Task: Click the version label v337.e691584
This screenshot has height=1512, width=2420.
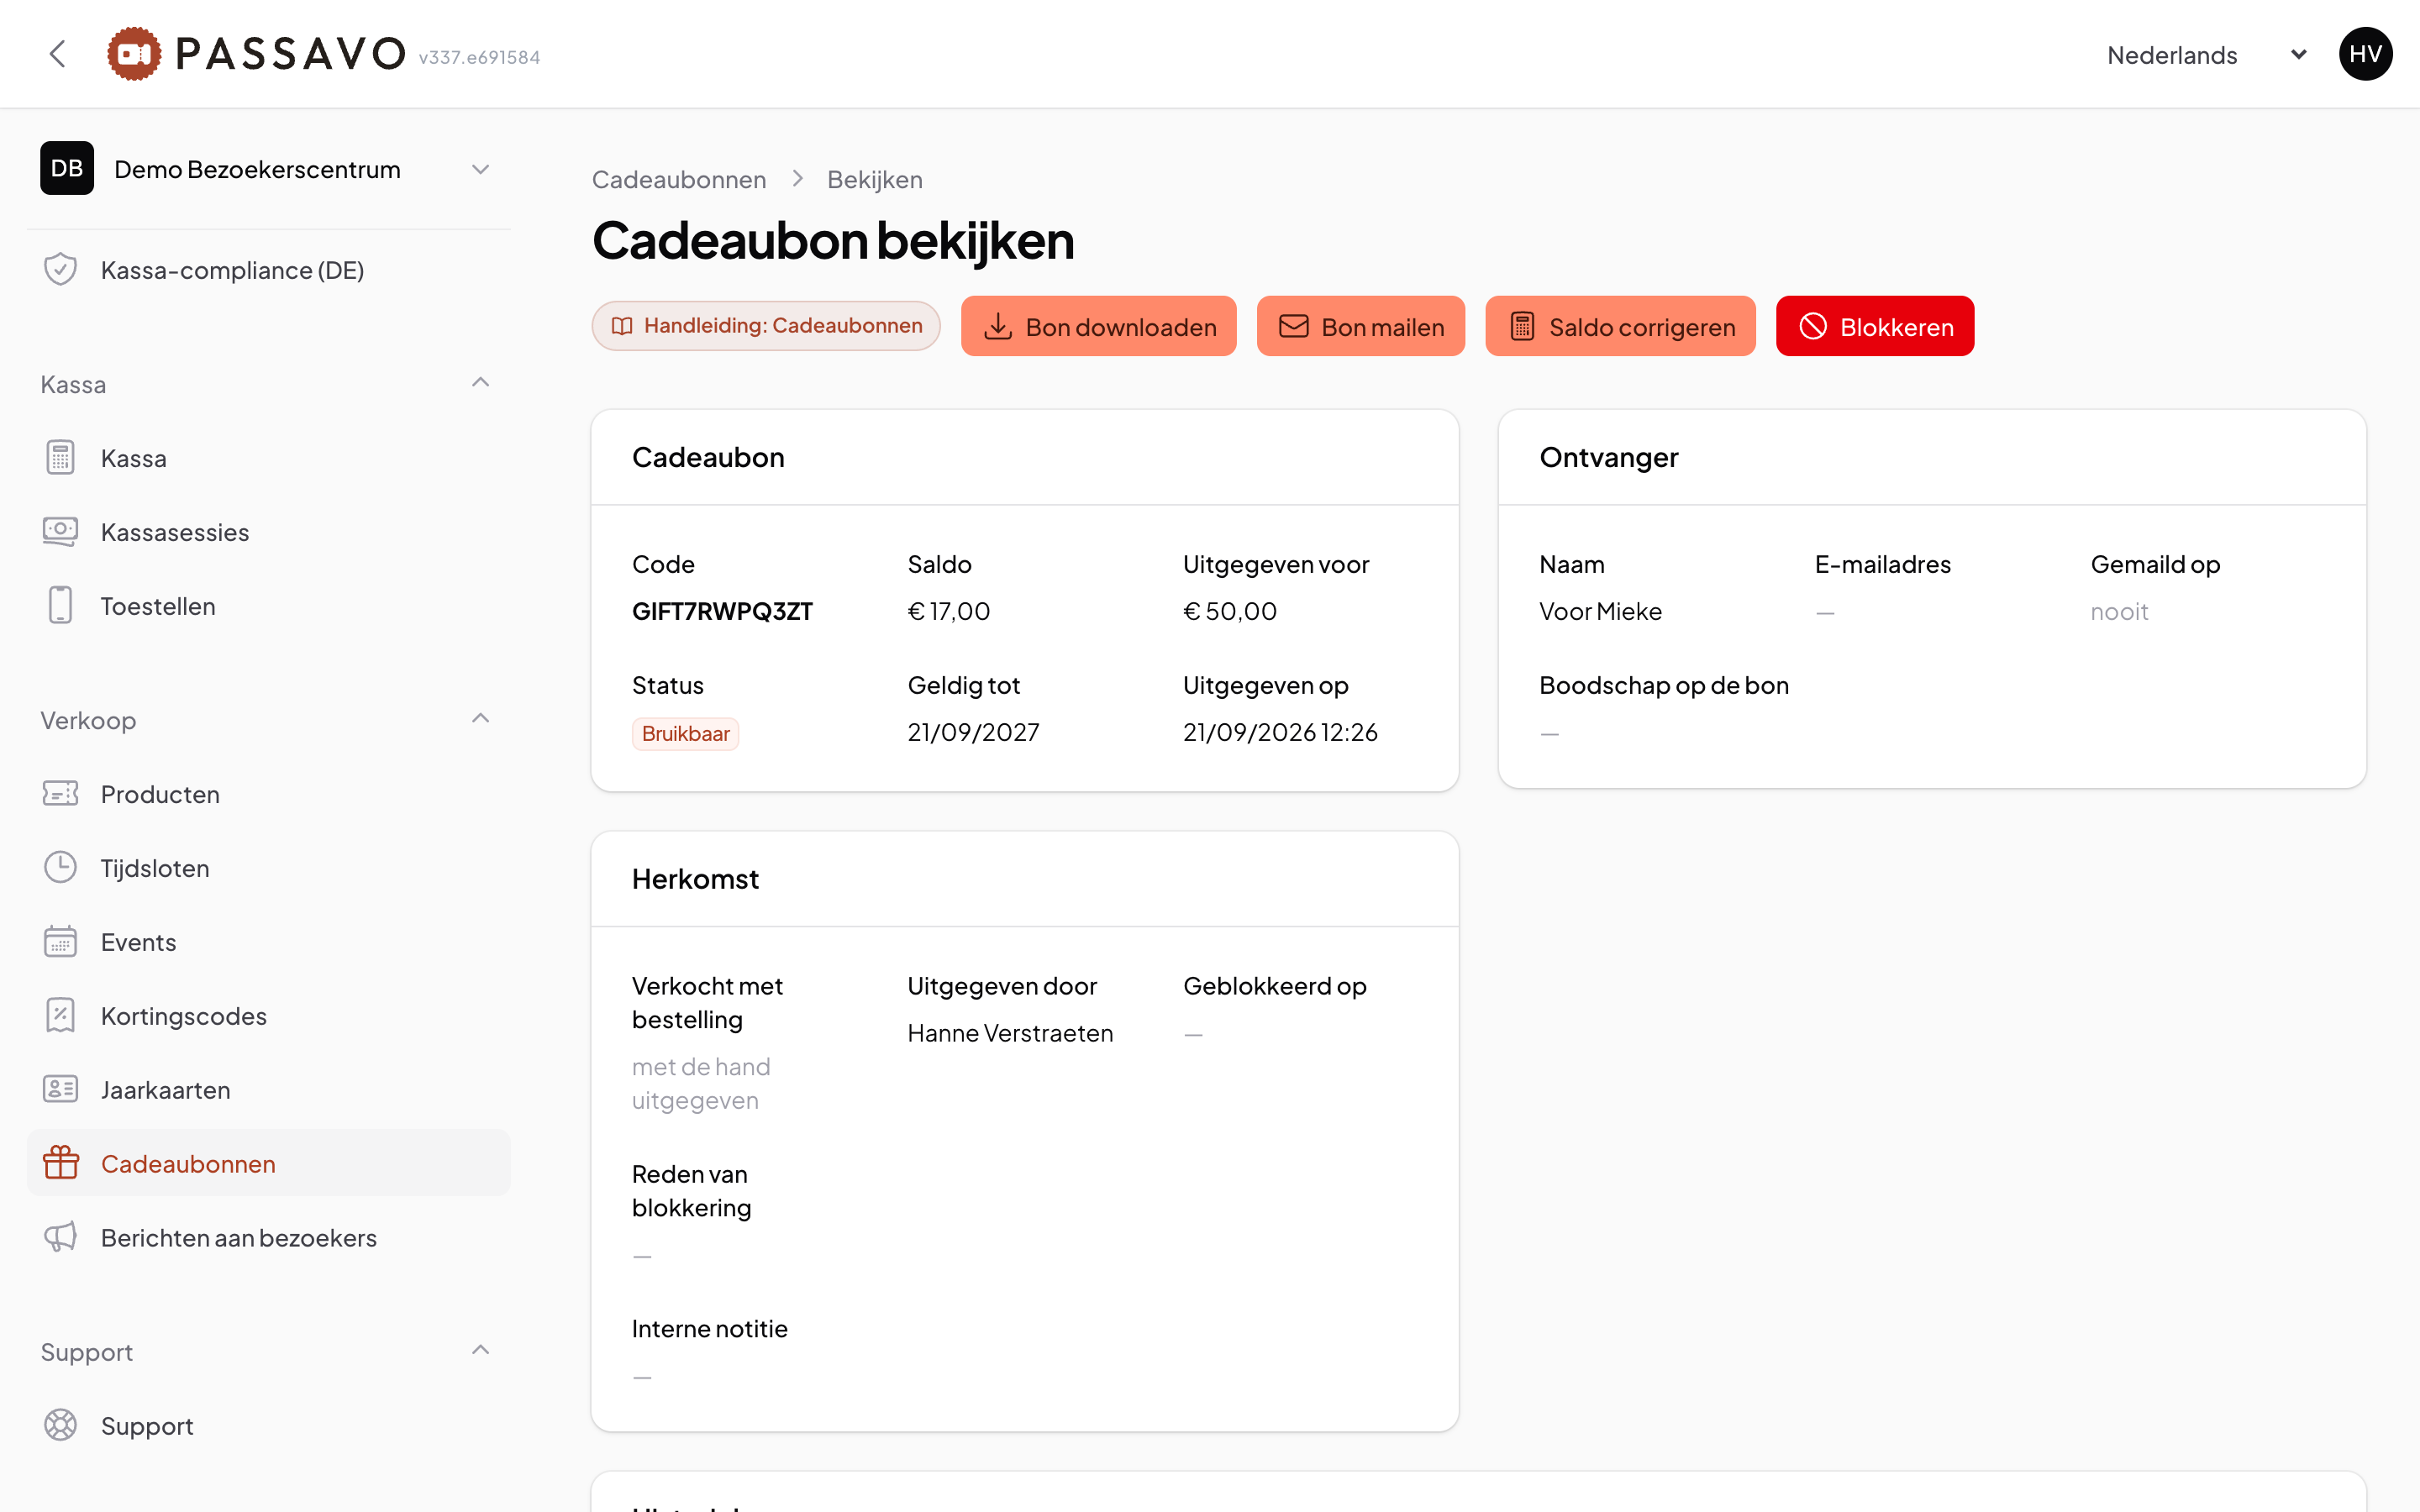Action: [x=479, y=57]
